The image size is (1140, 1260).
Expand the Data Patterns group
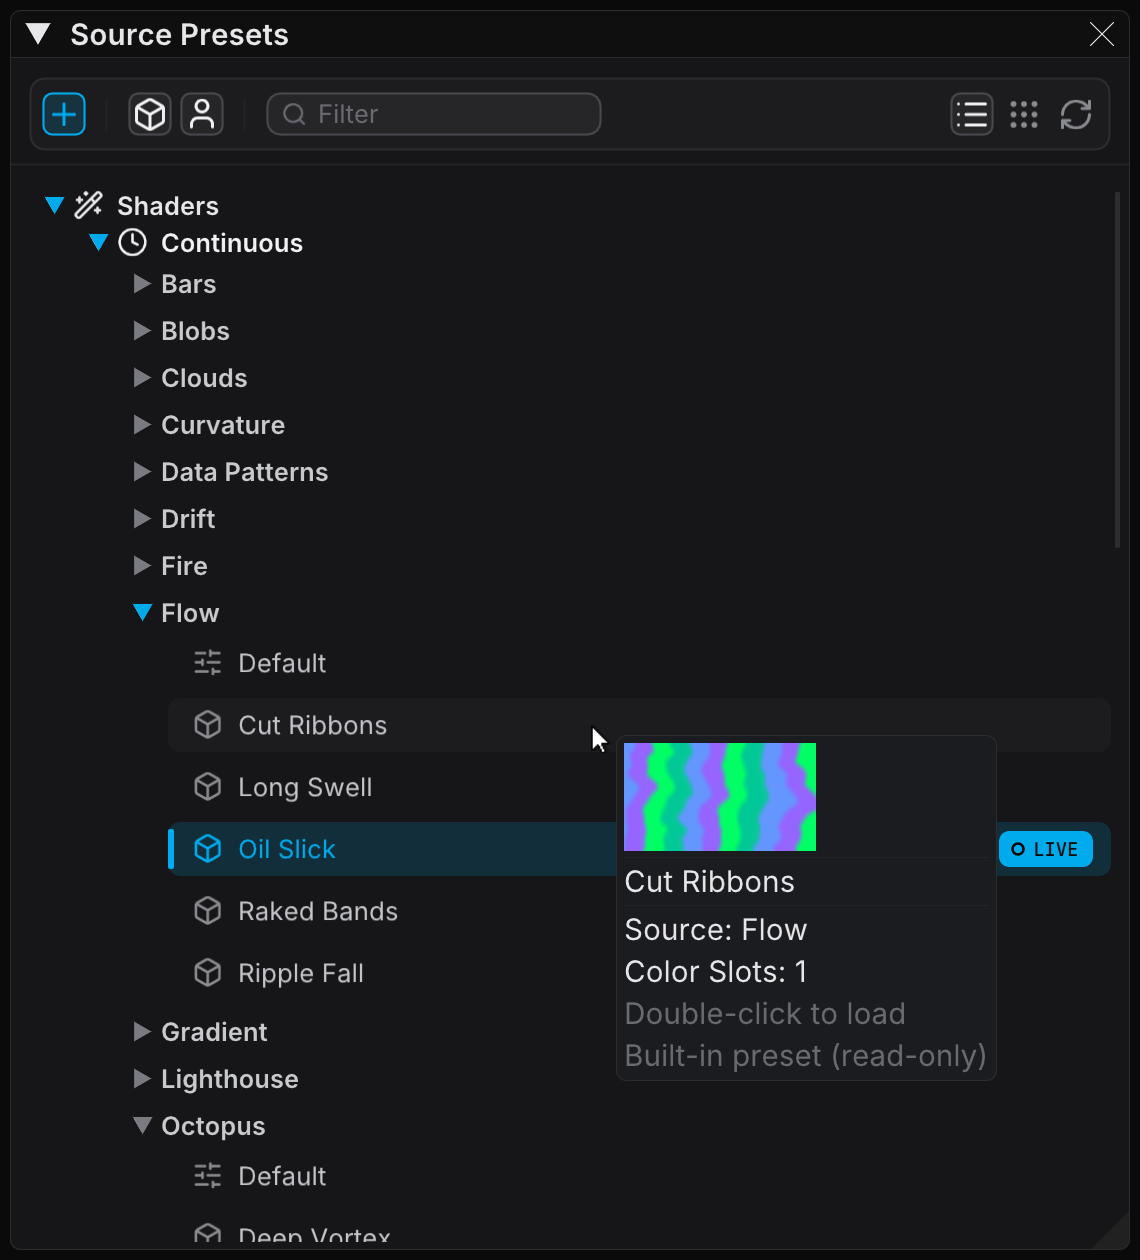tap(142, 472)
